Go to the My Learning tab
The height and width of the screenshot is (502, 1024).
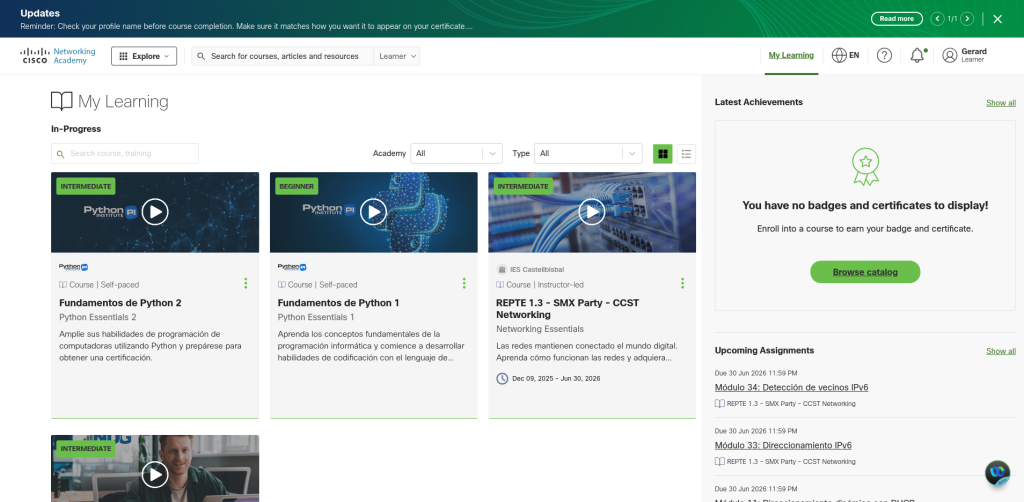click(x=791, y=56)
